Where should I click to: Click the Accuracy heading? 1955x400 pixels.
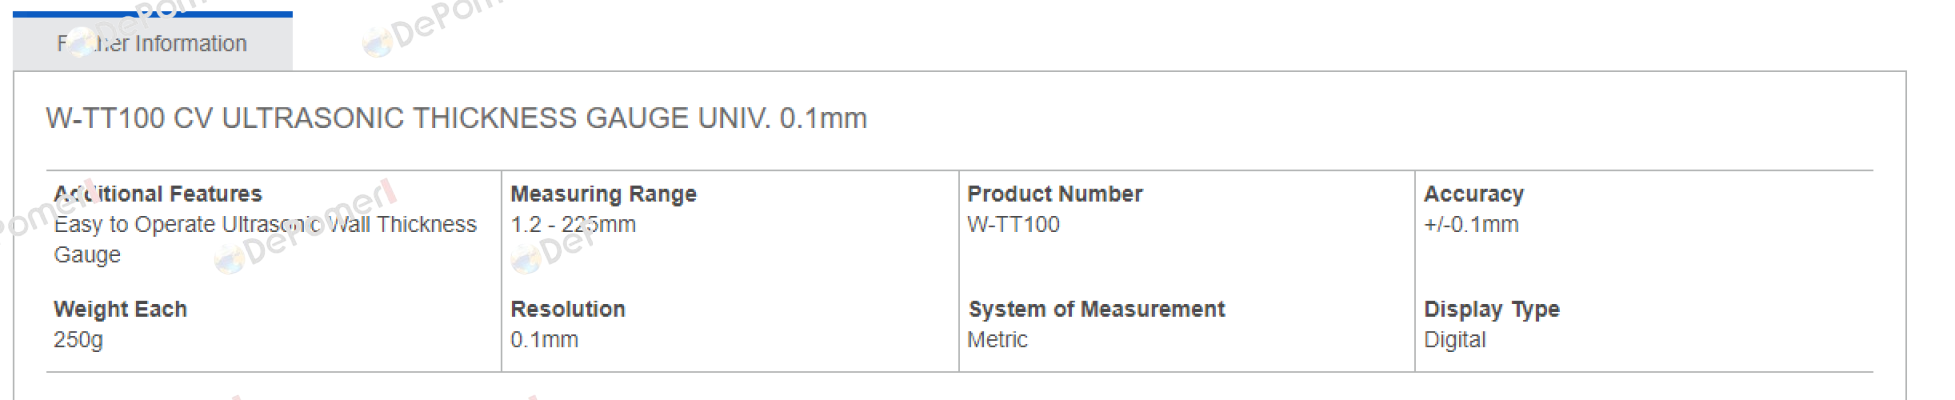[x=1473, y=194]
